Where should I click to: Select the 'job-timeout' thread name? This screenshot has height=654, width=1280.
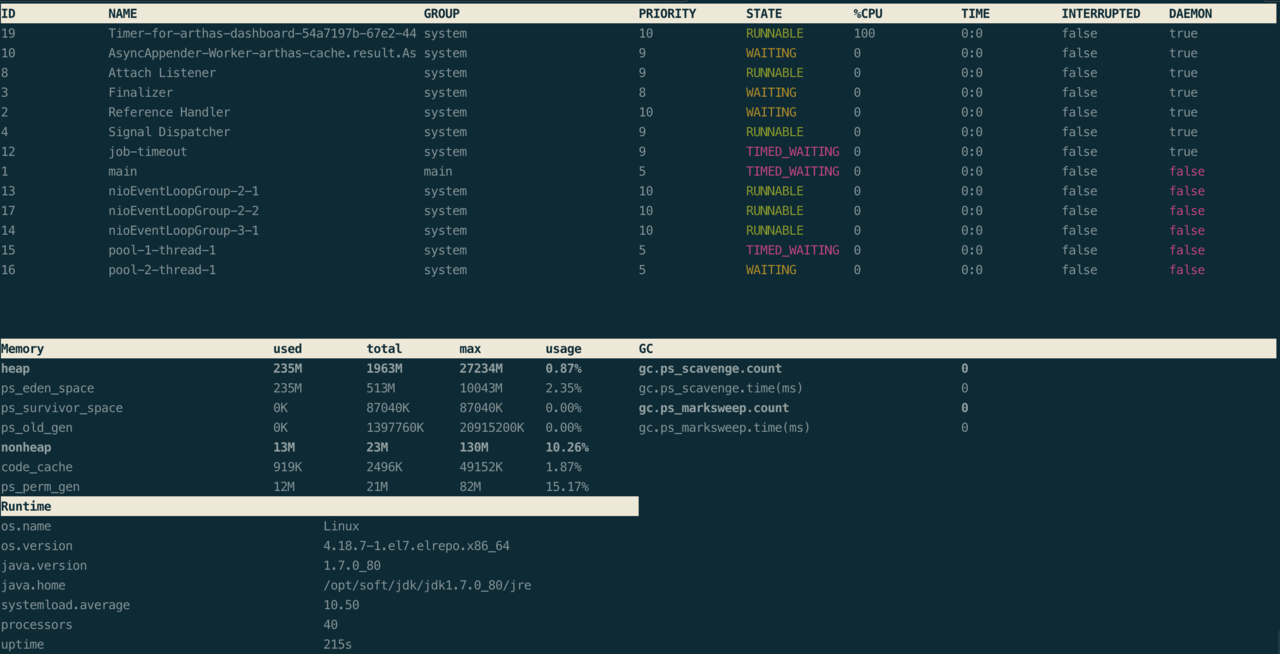[148, 152]
